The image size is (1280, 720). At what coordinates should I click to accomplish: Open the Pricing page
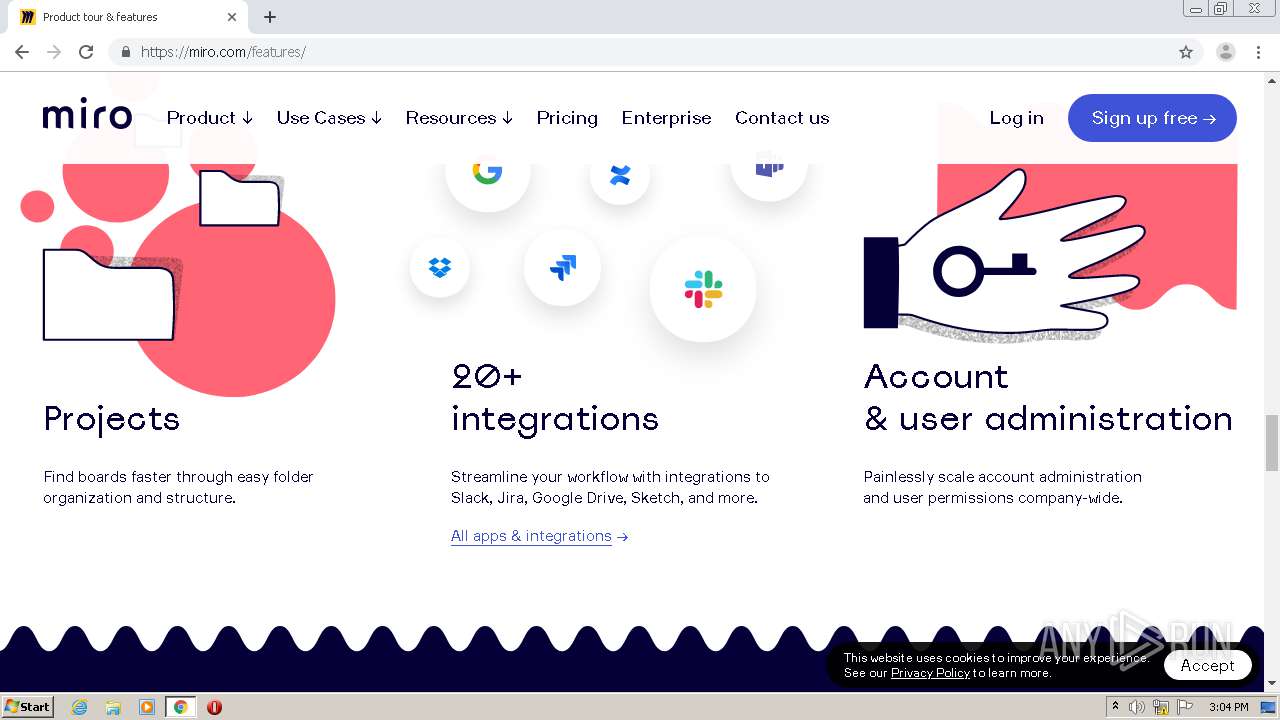click(x=567, y=118)
